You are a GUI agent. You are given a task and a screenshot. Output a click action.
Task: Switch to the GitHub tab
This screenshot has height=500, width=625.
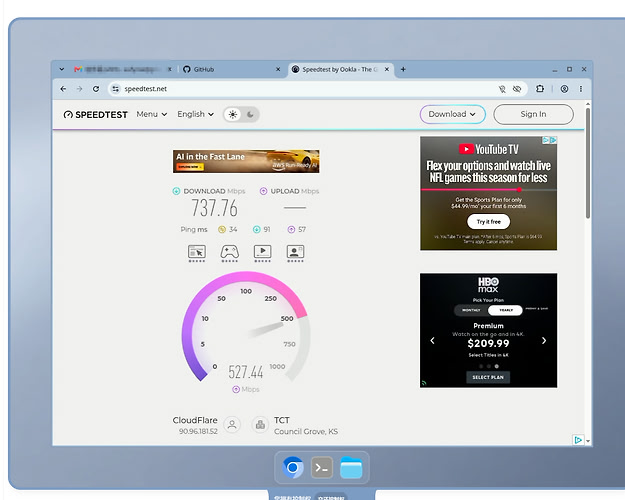pos(232,69)
